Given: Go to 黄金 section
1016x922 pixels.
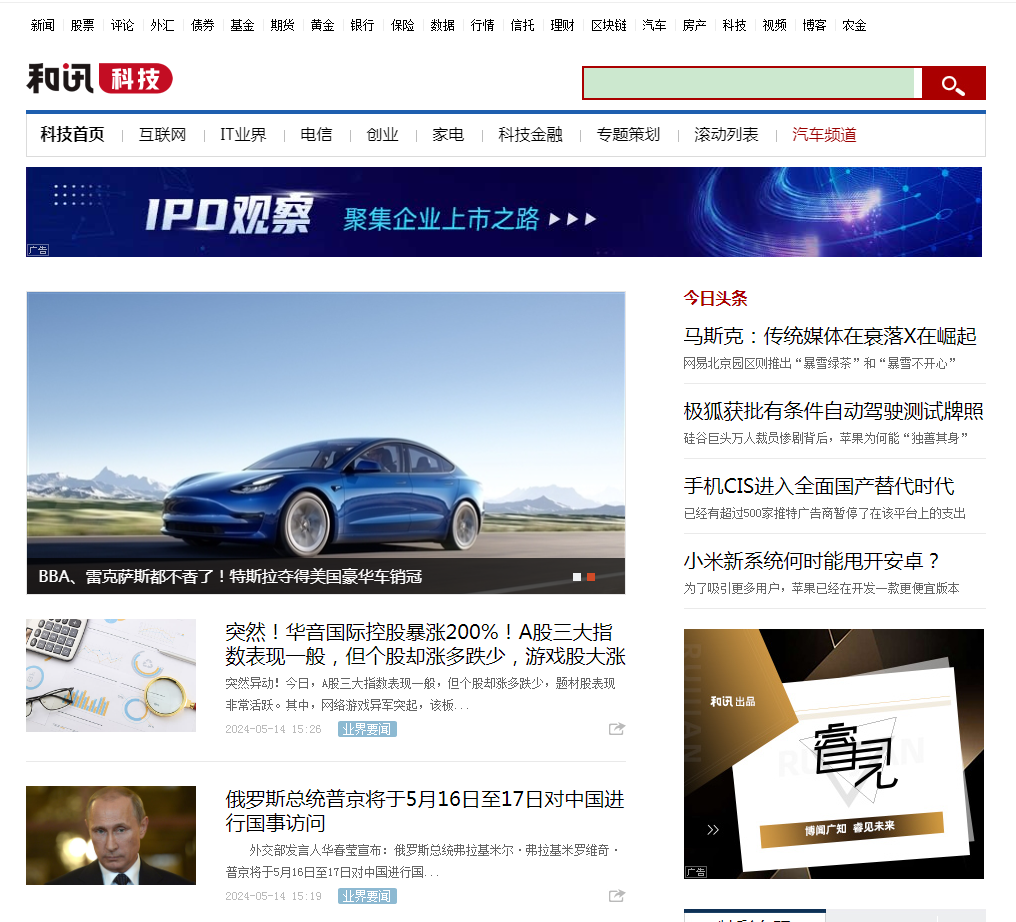Looking at the screenshot, I should [x=323, y=25].
